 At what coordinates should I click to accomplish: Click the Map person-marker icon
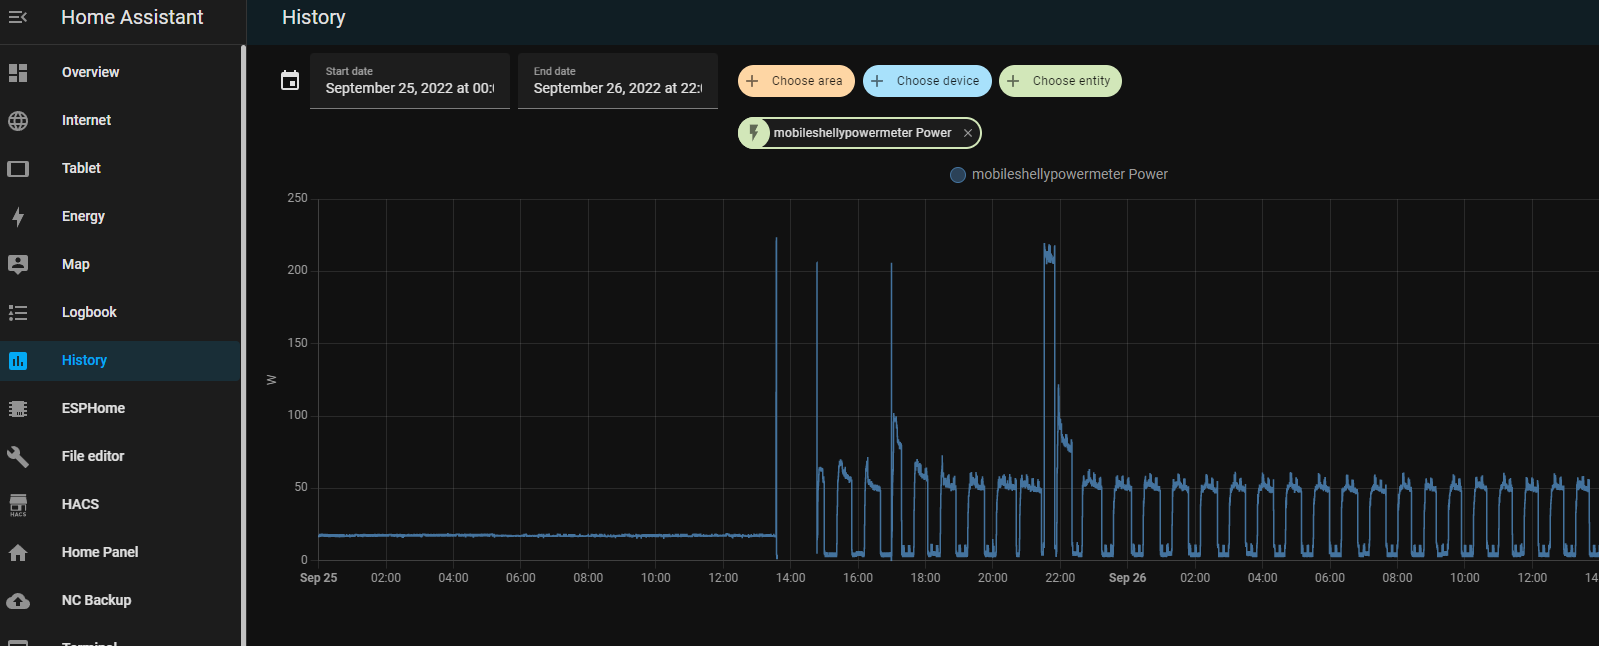click(18, 265)
